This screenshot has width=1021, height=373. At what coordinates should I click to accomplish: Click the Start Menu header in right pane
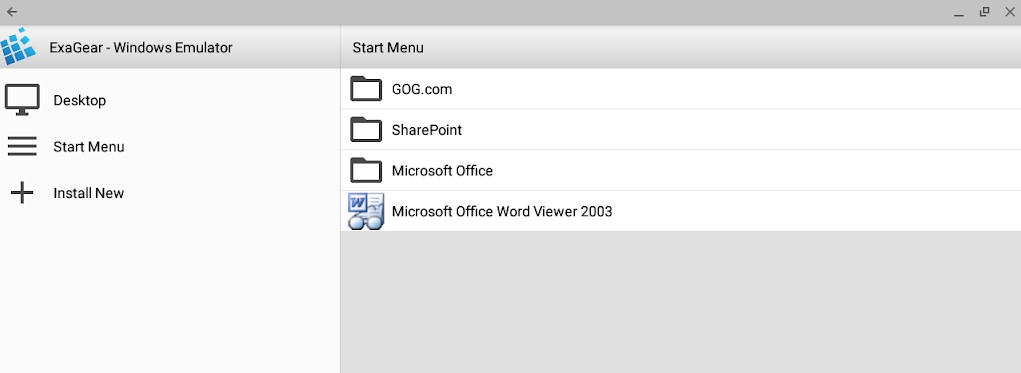click(388, 48)
